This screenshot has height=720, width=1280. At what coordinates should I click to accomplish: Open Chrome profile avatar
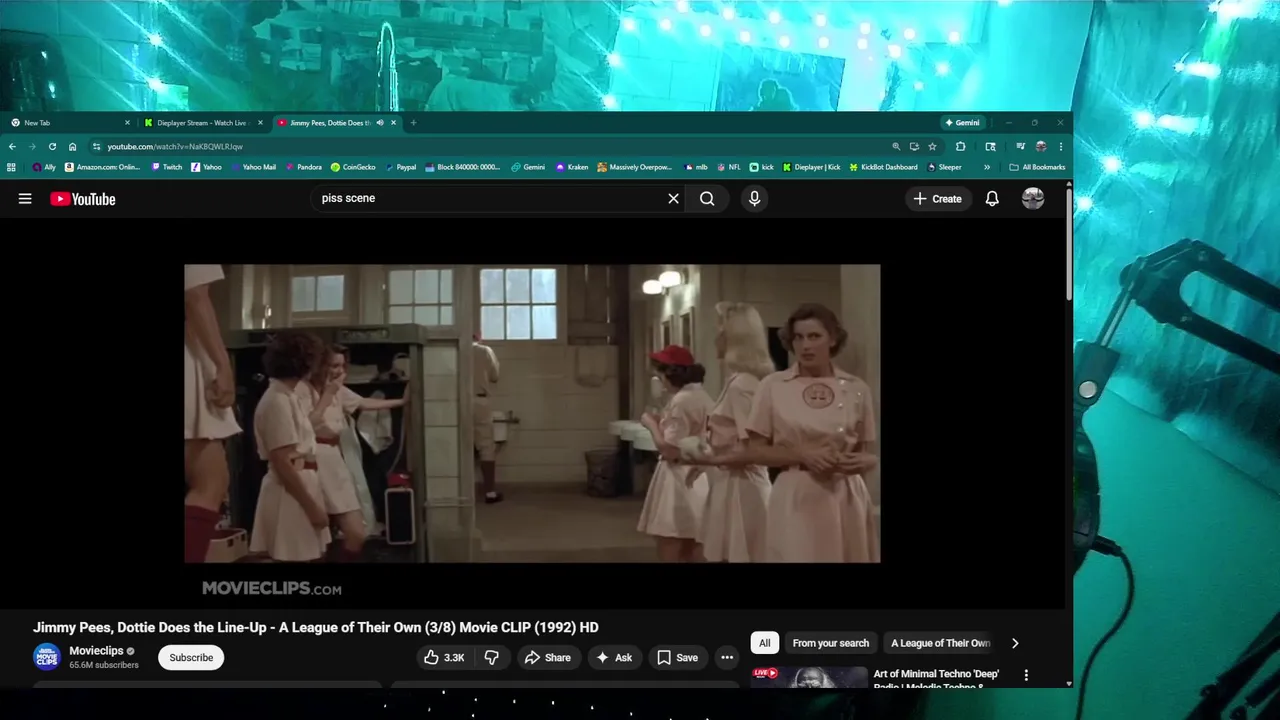tap(1041, 147)
